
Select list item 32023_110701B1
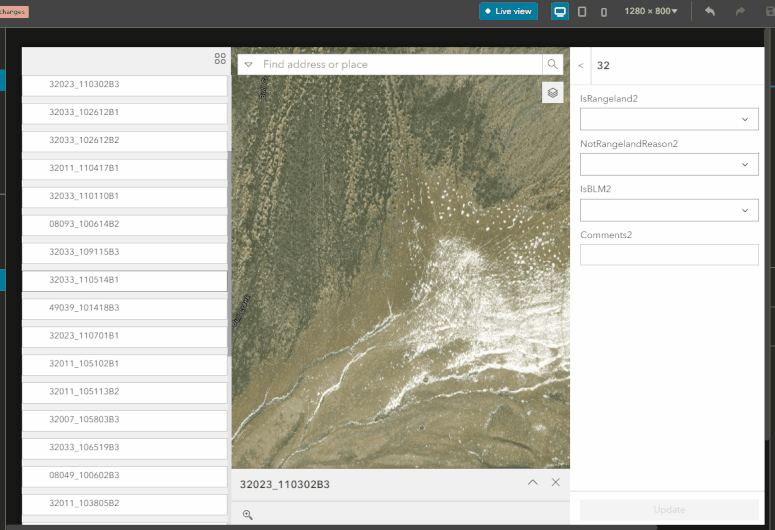click(125, 337)
